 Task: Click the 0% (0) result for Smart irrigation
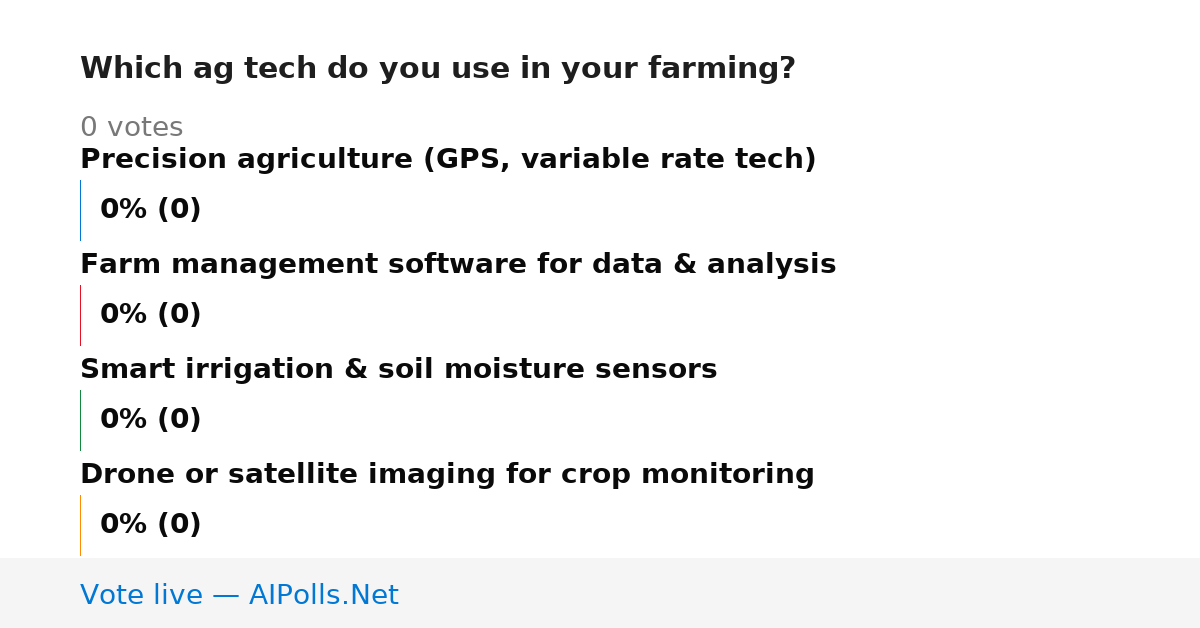[150, 420]
